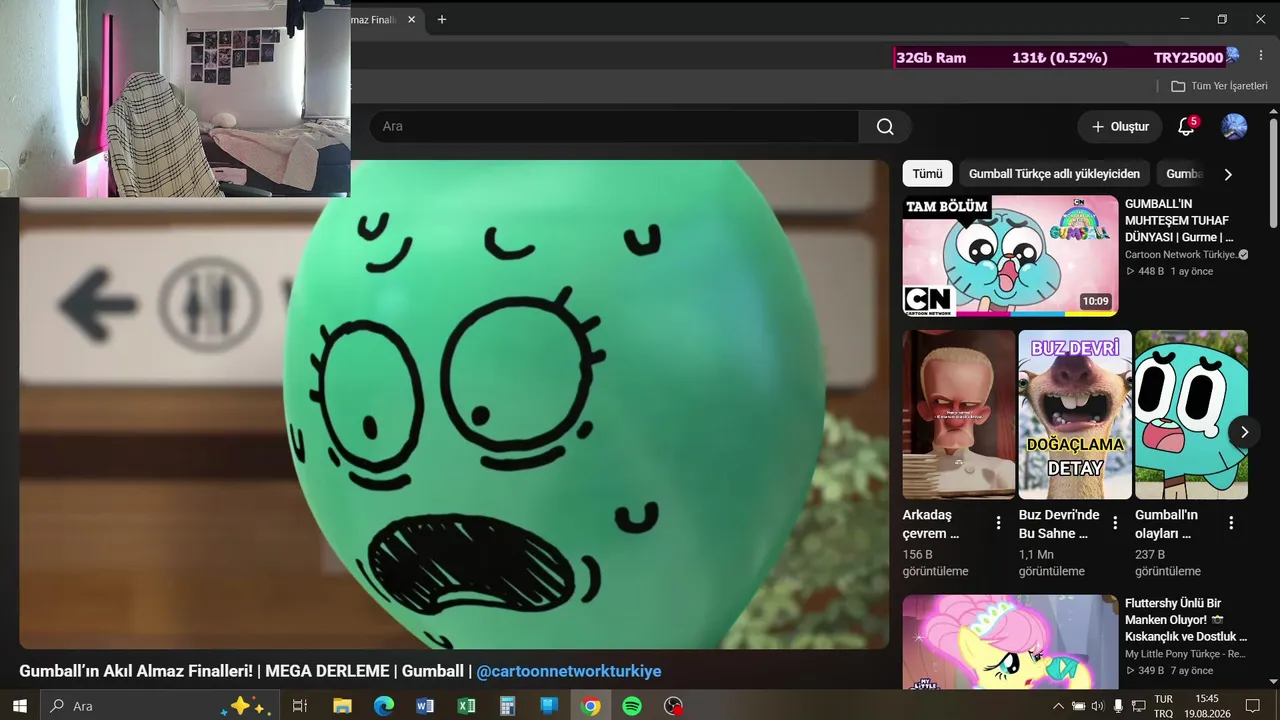Screen dimensions: 1280x720
Task: Click the scrollbar down arrow
Action: [x=1273, y=681]
